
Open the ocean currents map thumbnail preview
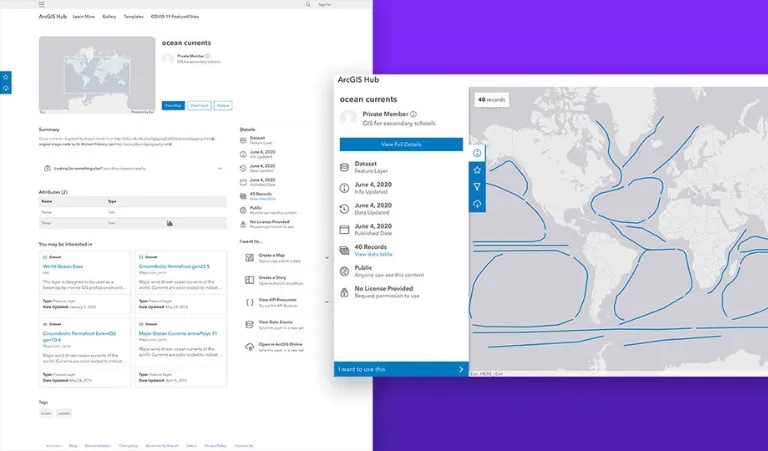[x=97, y=75]
